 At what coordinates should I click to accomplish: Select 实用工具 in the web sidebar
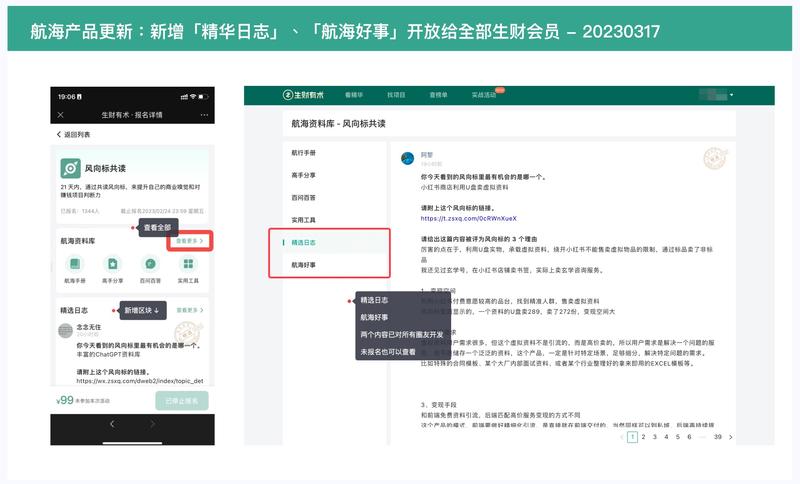(x=304, y=220)
